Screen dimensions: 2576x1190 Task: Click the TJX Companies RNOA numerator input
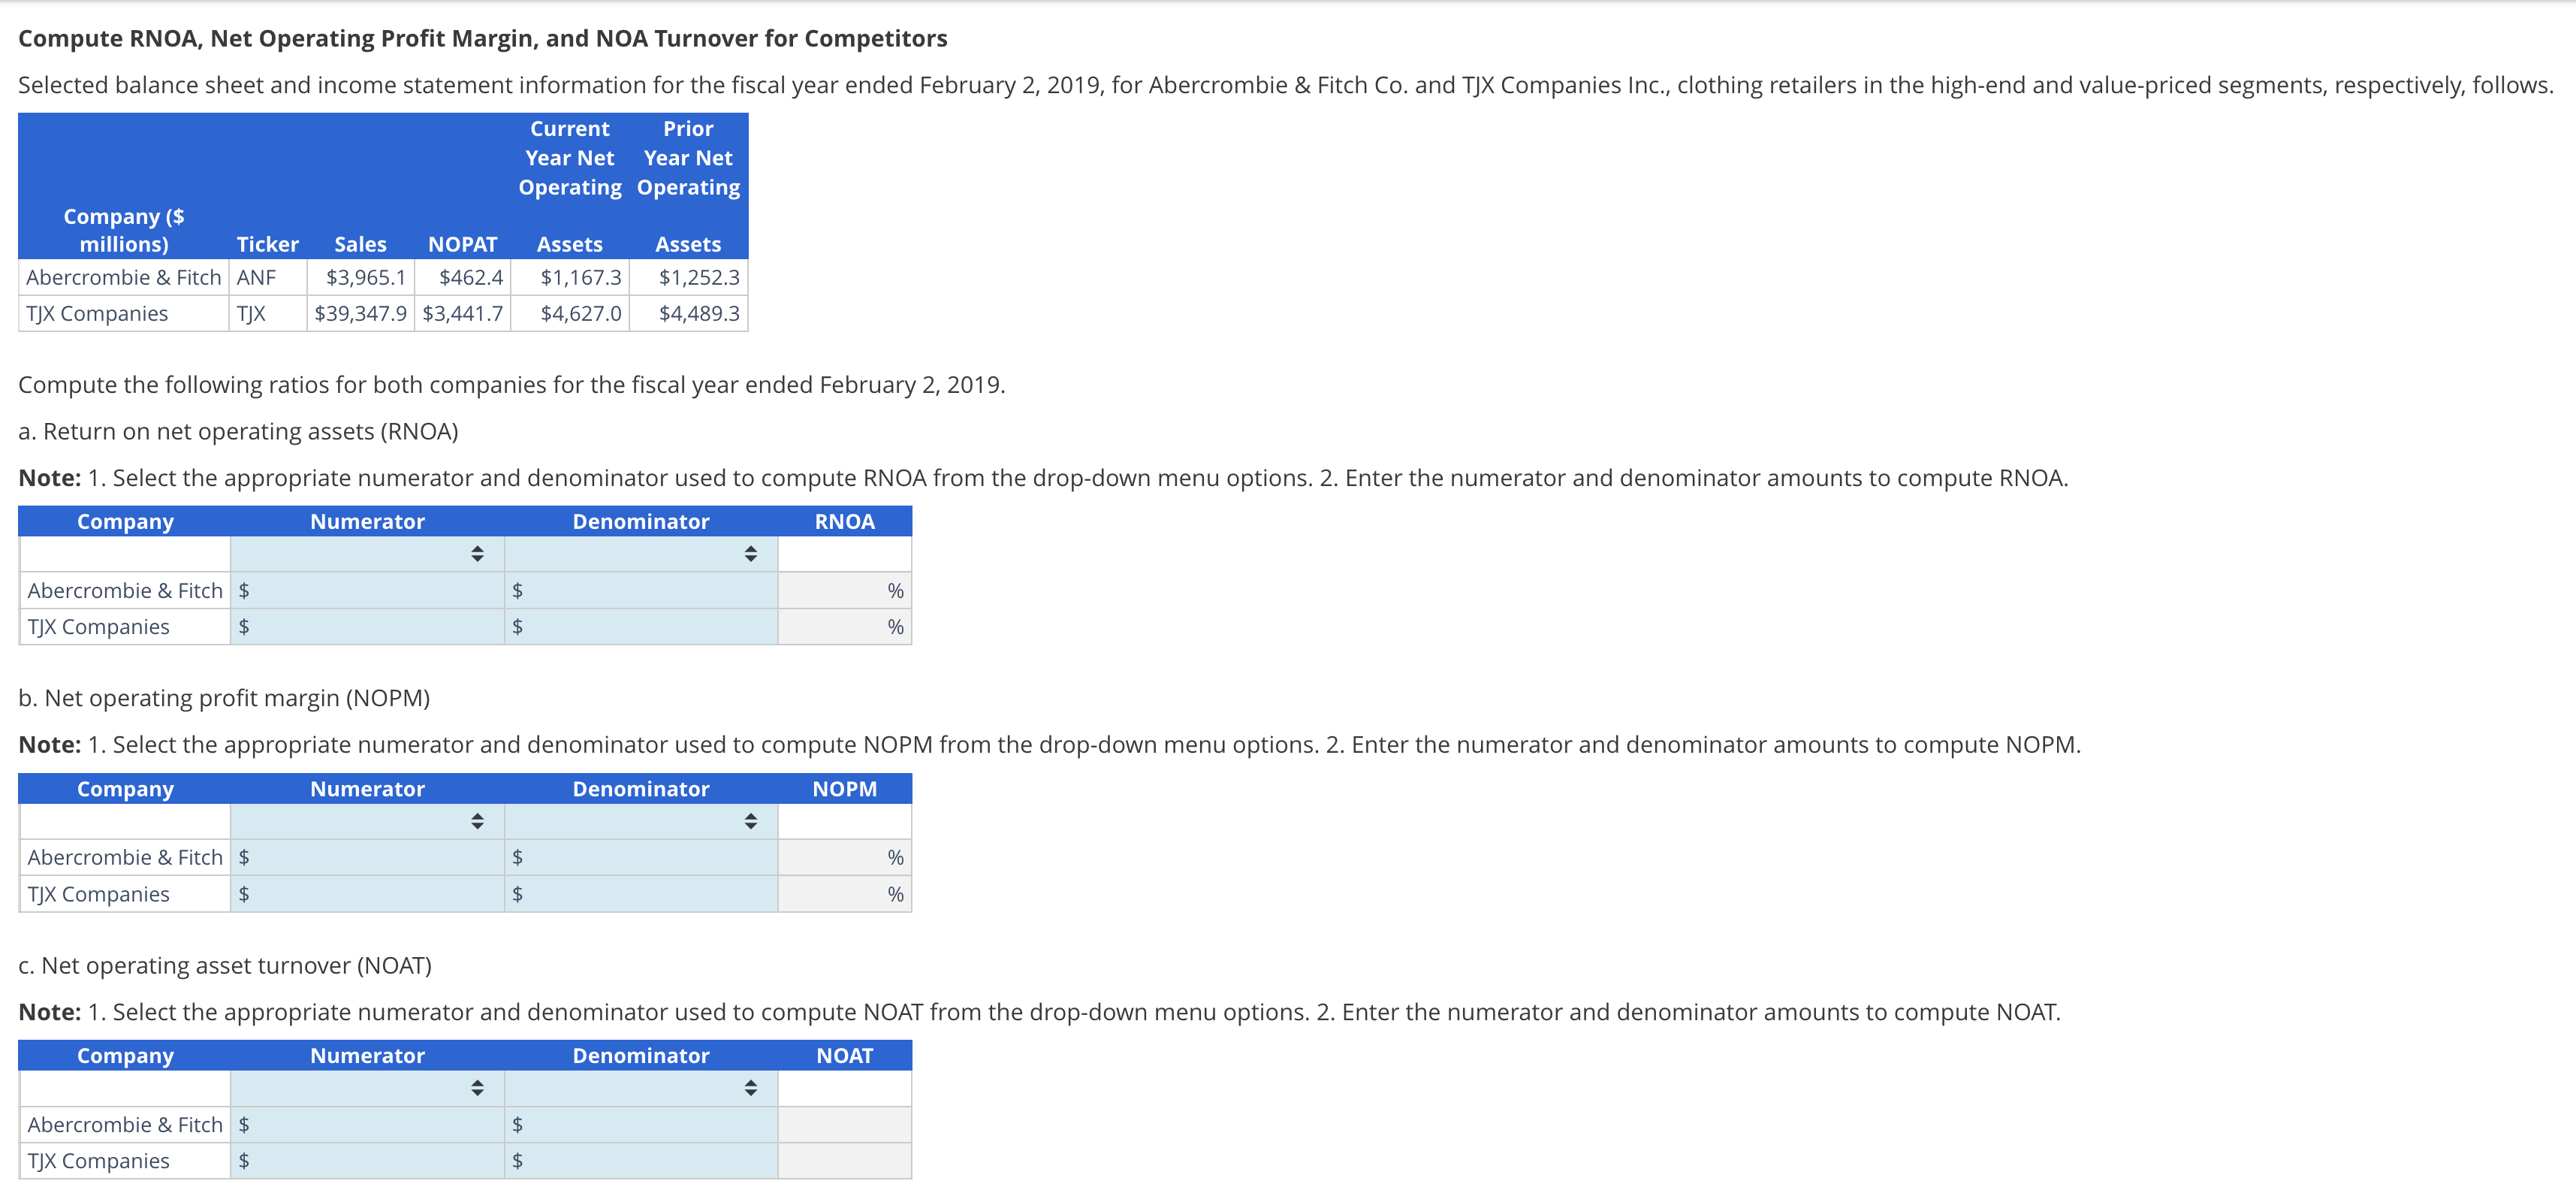click(x=368, y=626)
